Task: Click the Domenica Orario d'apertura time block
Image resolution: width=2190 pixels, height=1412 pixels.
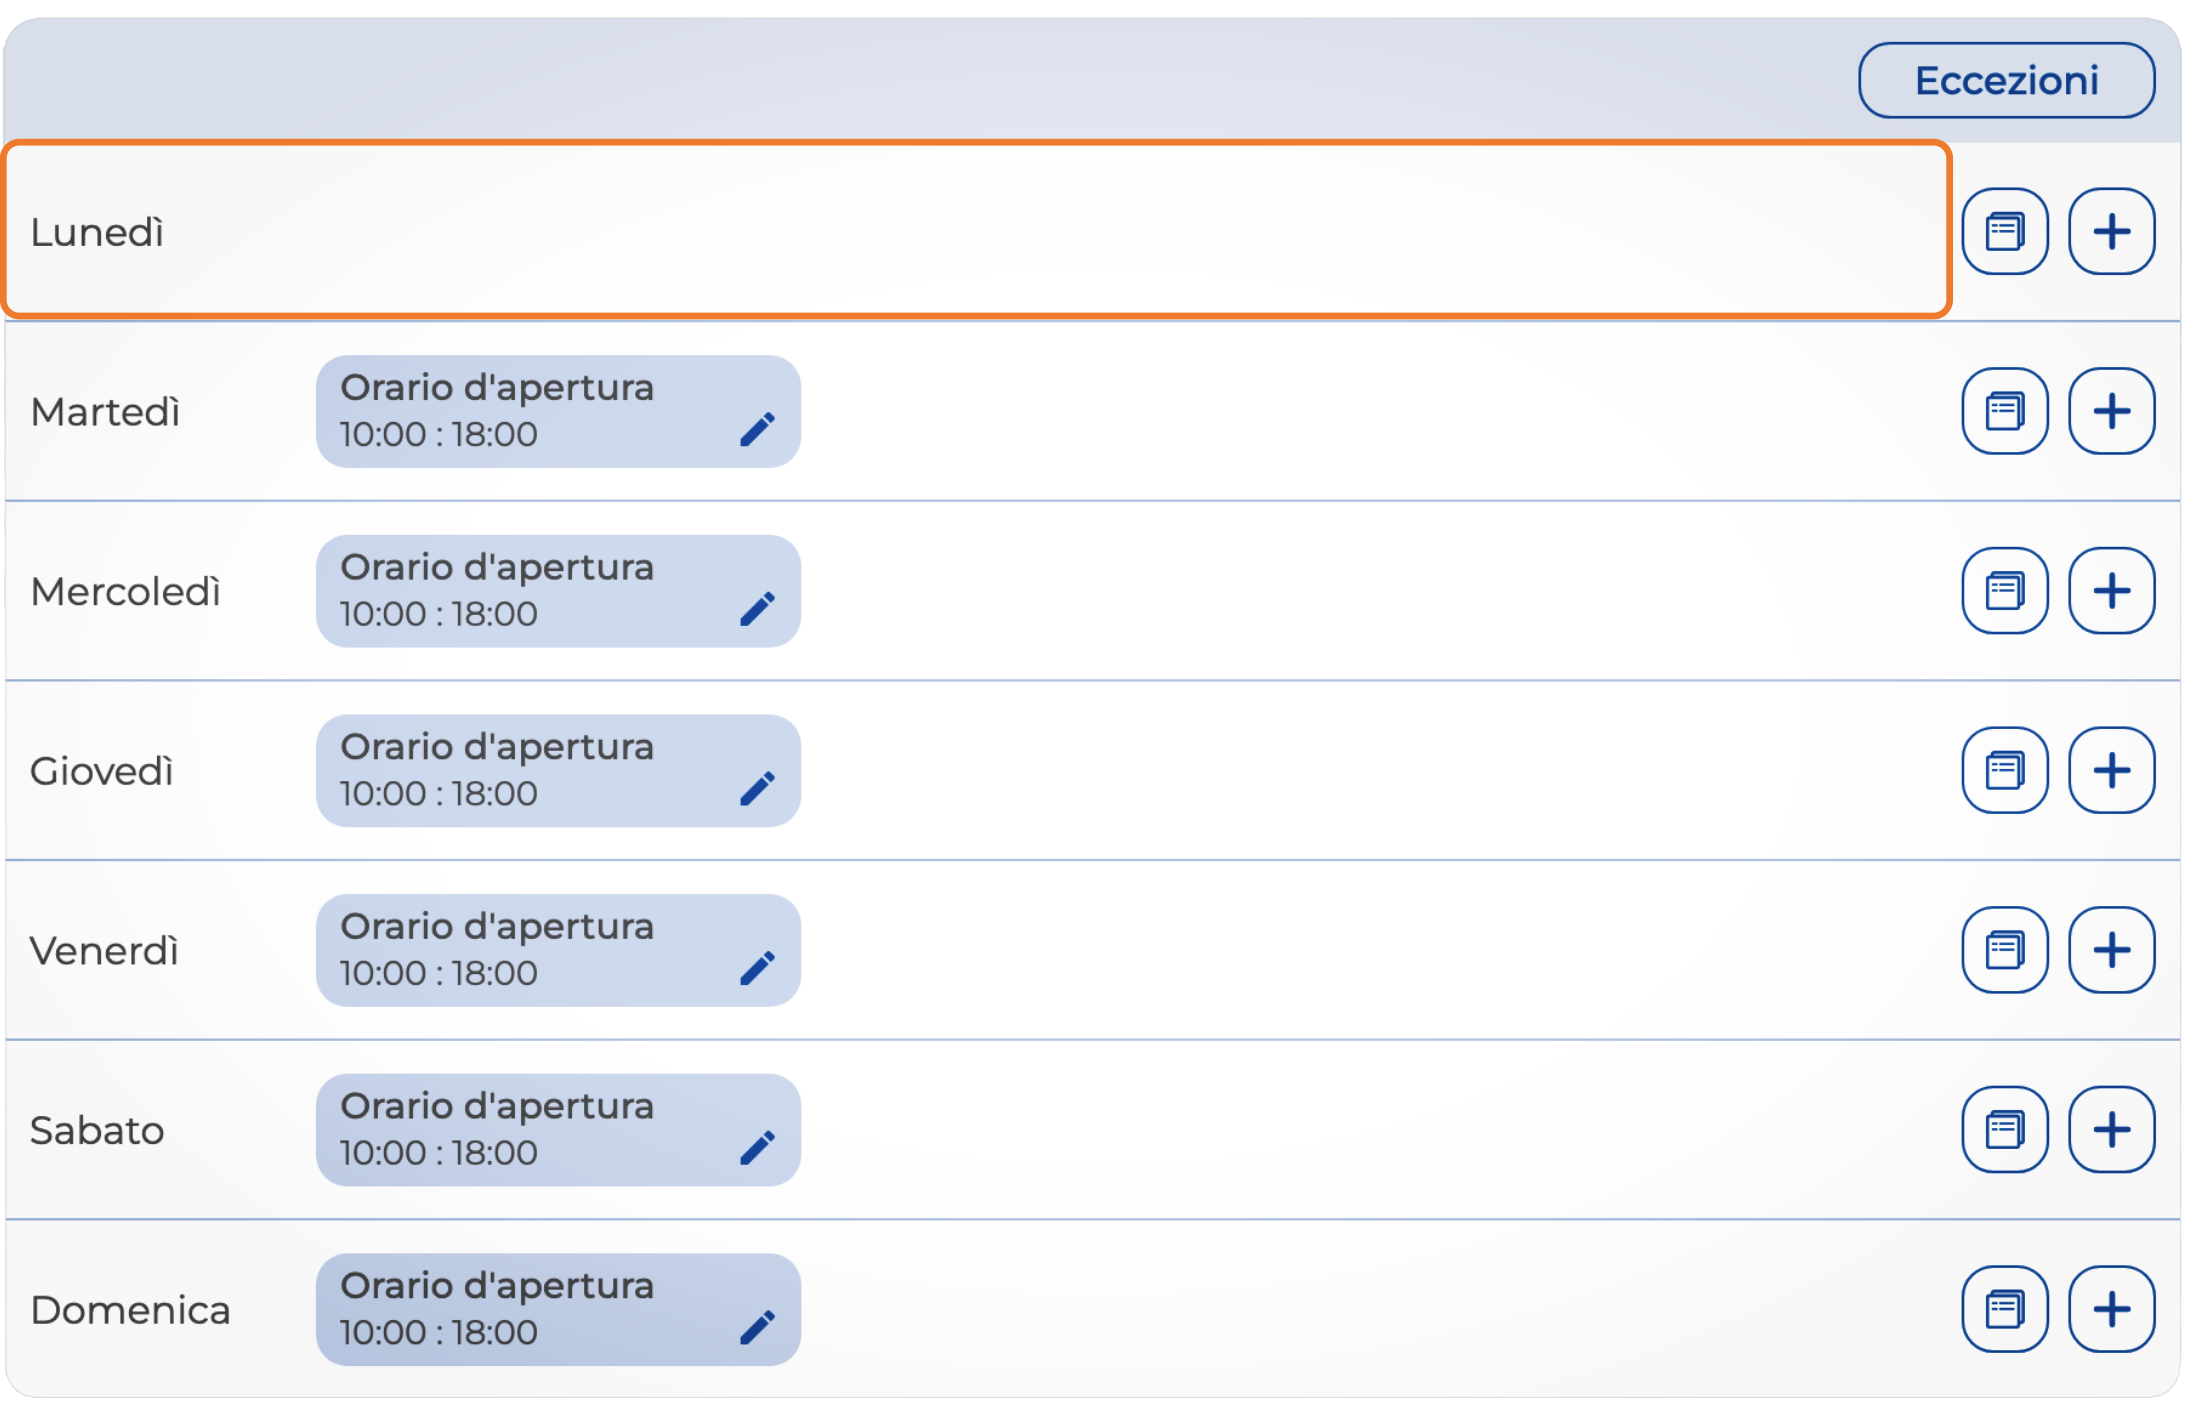Action: [x=530, y=1309]
